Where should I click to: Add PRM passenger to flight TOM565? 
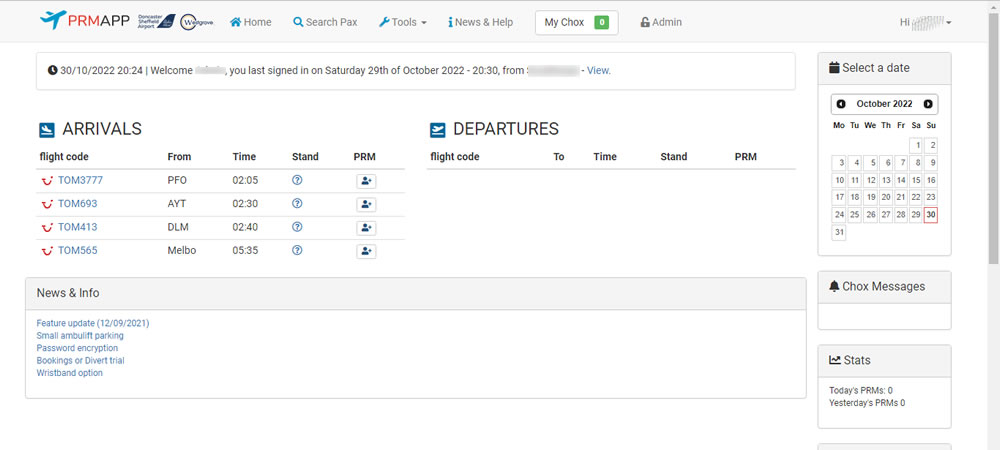366,251
